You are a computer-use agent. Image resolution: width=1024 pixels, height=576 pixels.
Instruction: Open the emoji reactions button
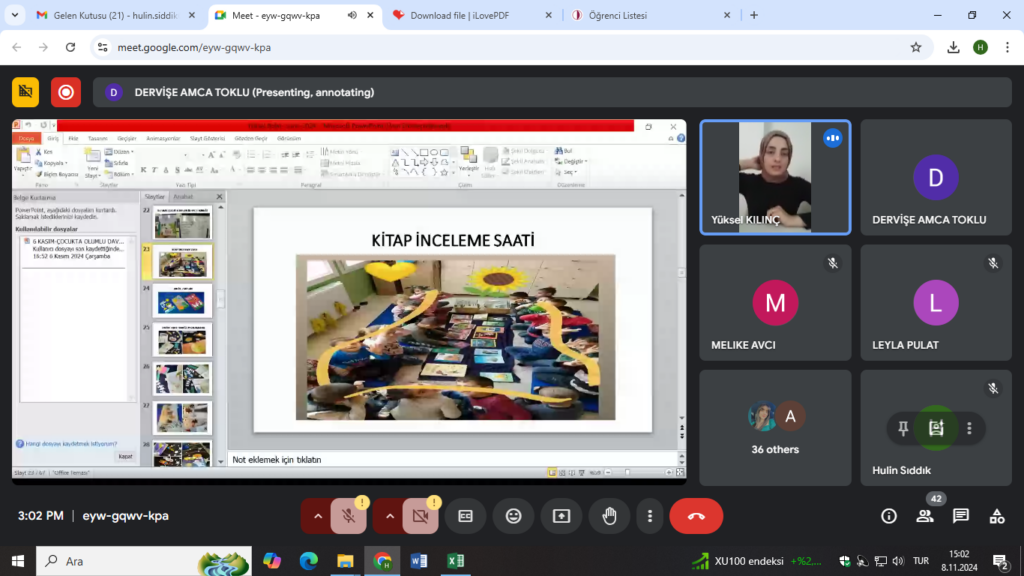click(513, 516)
